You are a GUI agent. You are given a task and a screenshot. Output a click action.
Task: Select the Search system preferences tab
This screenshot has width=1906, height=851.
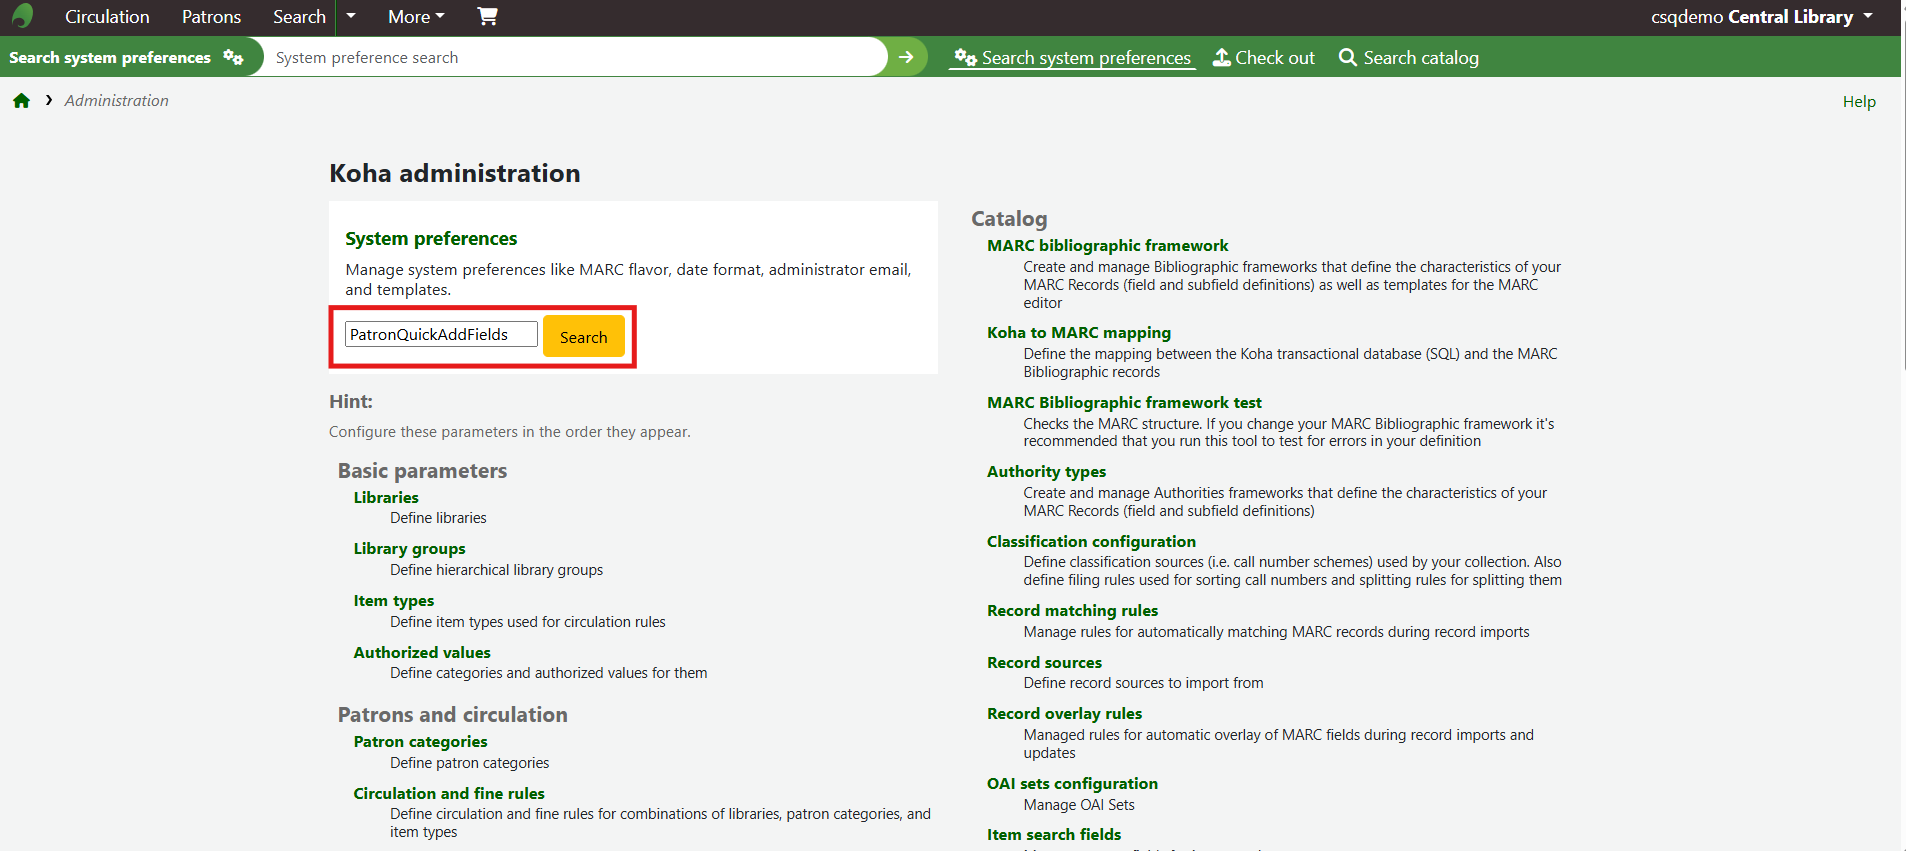(1072, 58)
